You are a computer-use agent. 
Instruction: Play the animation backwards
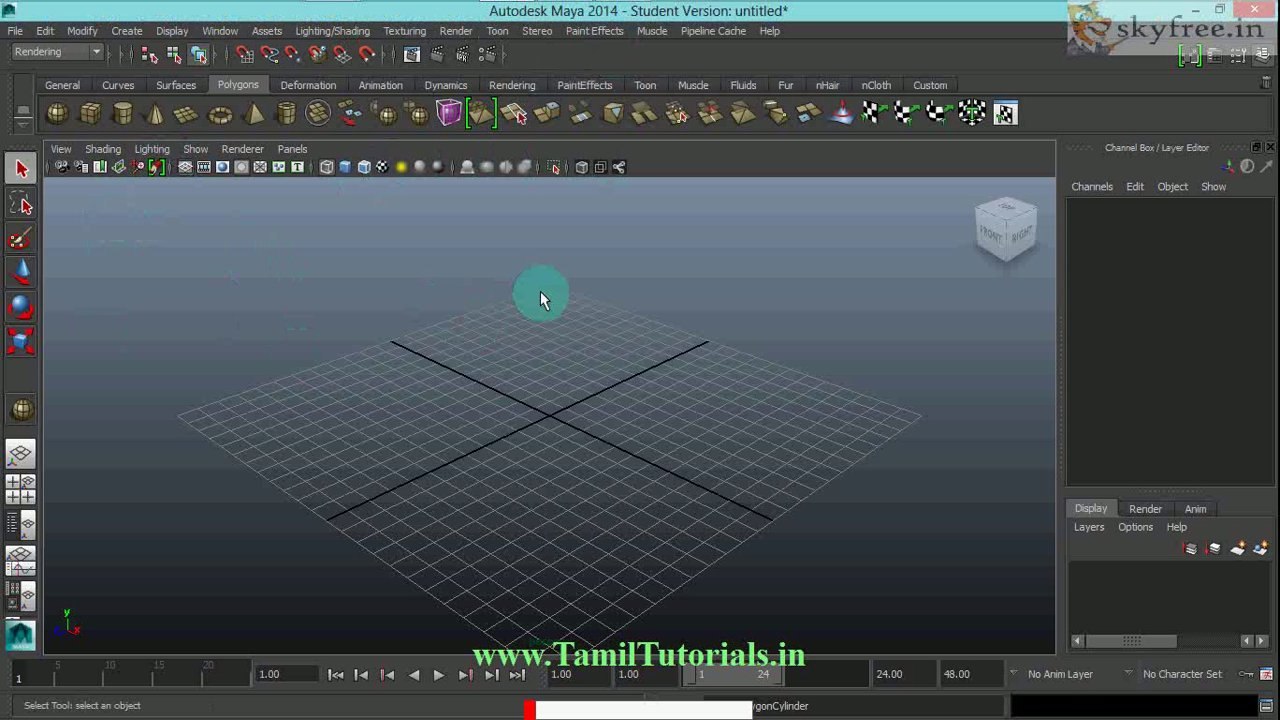(413, 675)
